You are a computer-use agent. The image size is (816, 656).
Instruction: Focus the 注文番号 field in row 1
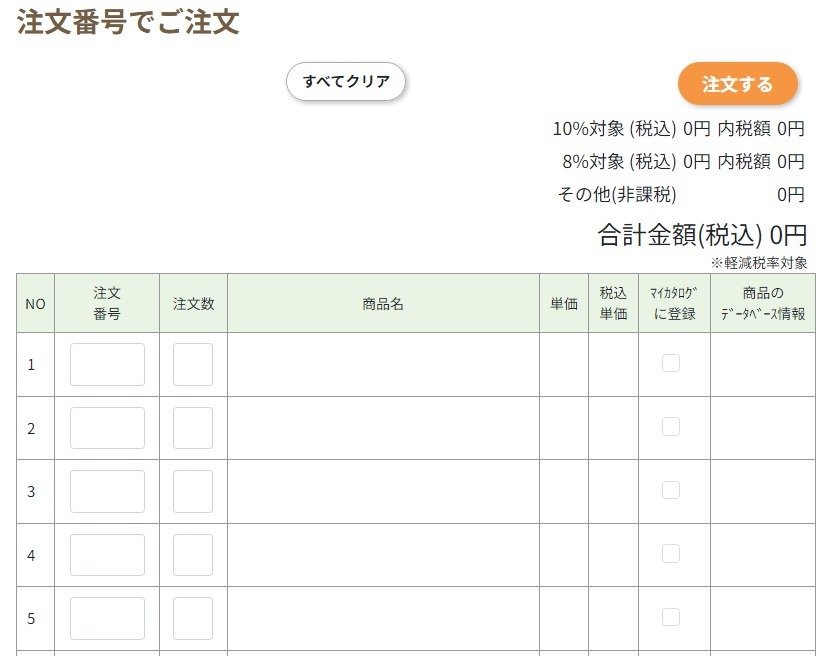pos(107,364)
